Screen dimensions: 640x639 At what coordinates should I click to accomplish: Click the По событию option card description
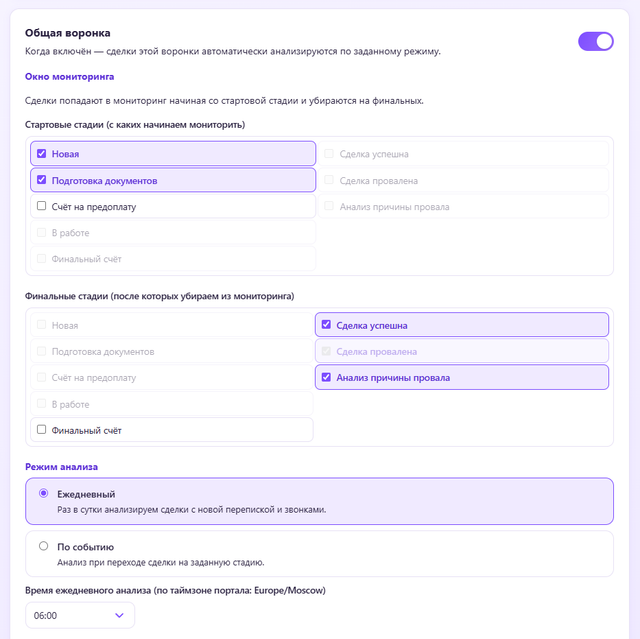(x=161, y=562)
